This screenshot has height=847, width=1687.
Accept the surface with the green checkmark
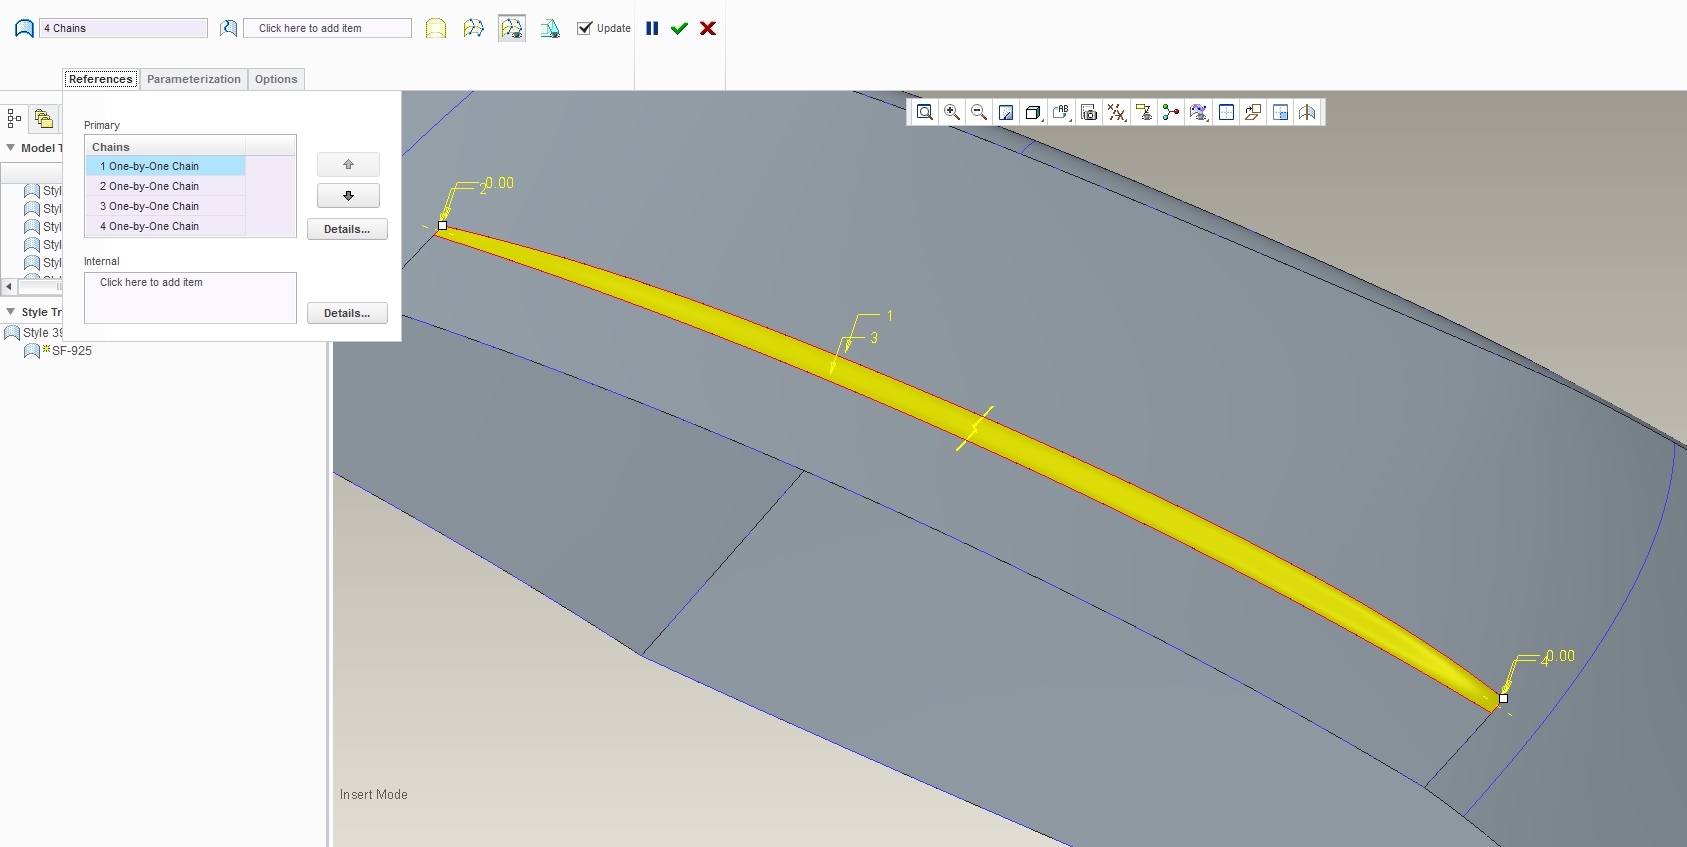680,28
